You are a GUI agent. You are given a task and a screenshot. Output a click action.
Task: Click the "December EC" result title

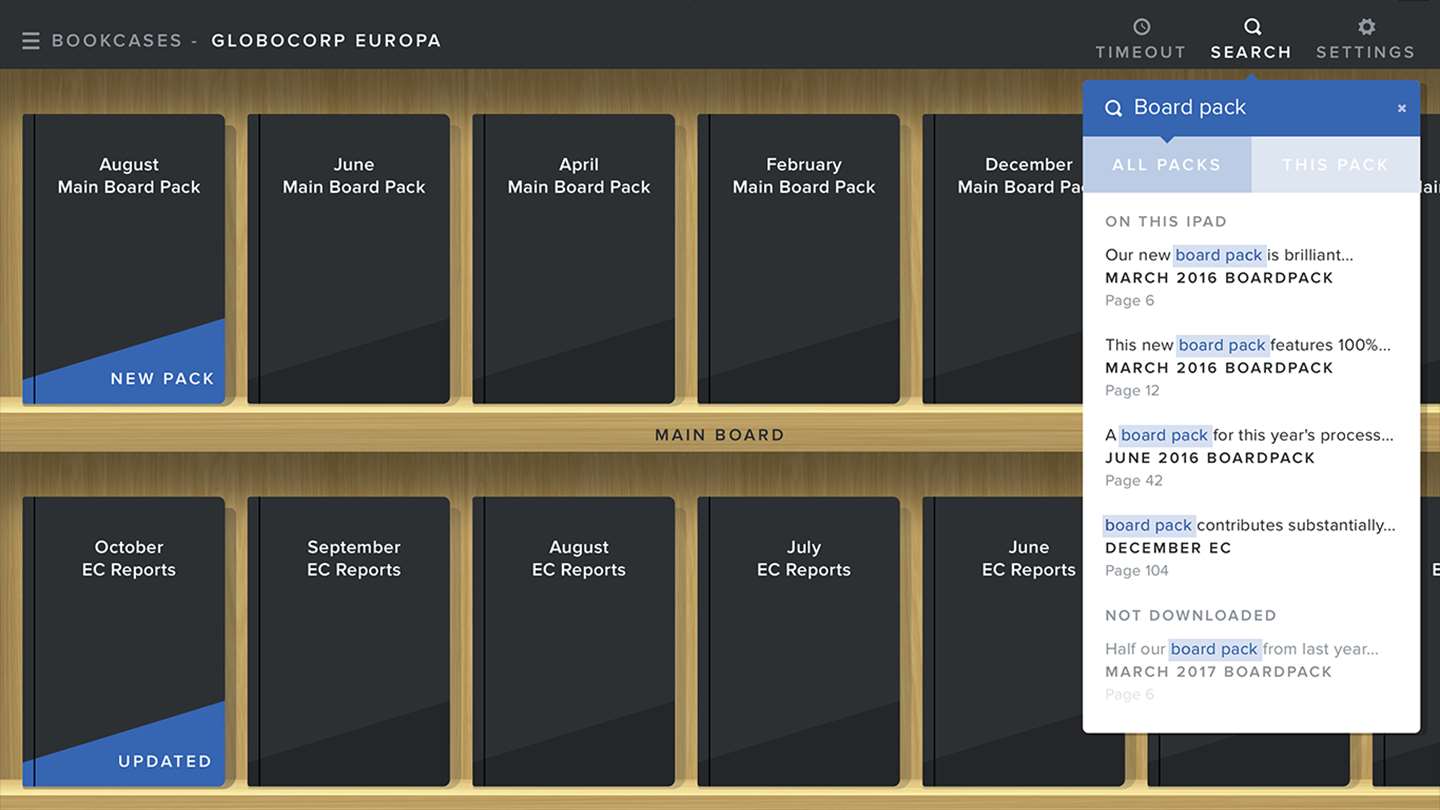pos(1169,548)
